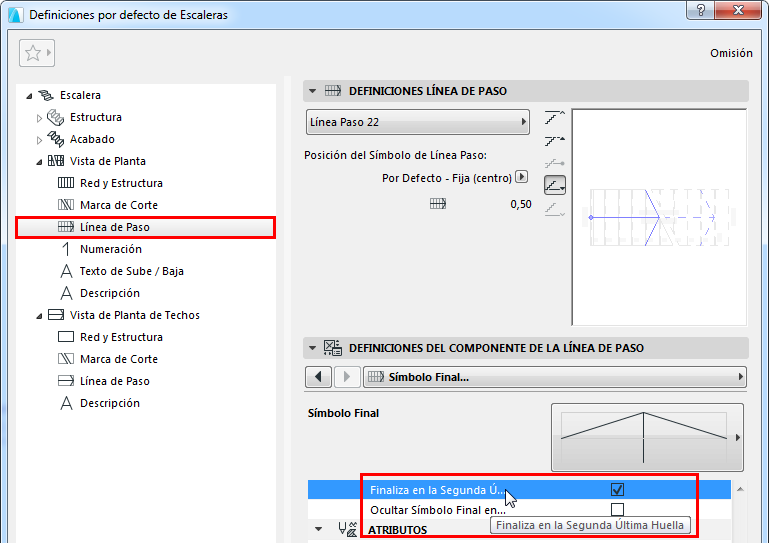
Task: Open the Símbolo Final shape picker
Action: [x=647, y=437]
